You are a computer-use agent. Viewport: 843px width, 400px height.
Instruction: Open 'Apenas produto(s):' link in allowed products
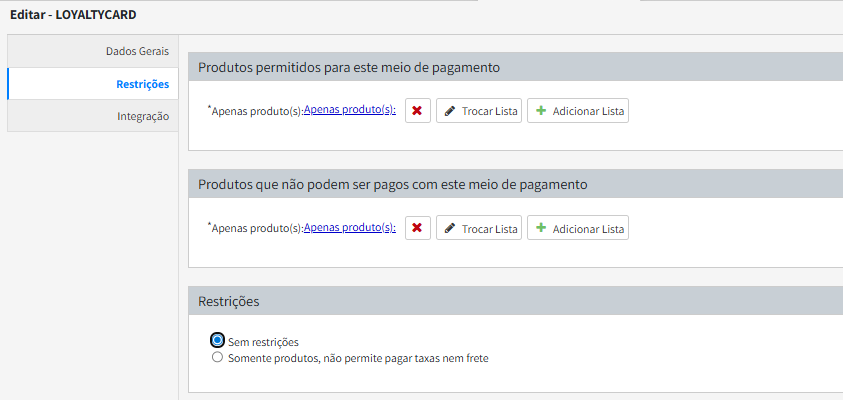350,111
